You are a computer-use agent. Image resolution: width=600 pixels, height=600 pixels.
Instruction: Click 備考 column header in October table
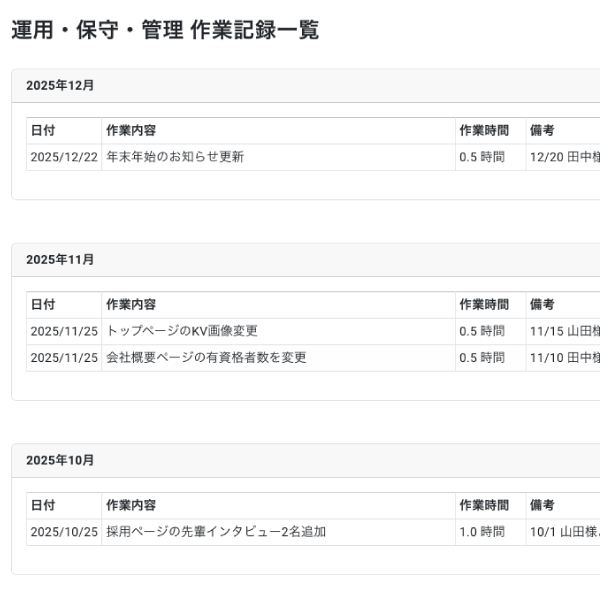542,506
